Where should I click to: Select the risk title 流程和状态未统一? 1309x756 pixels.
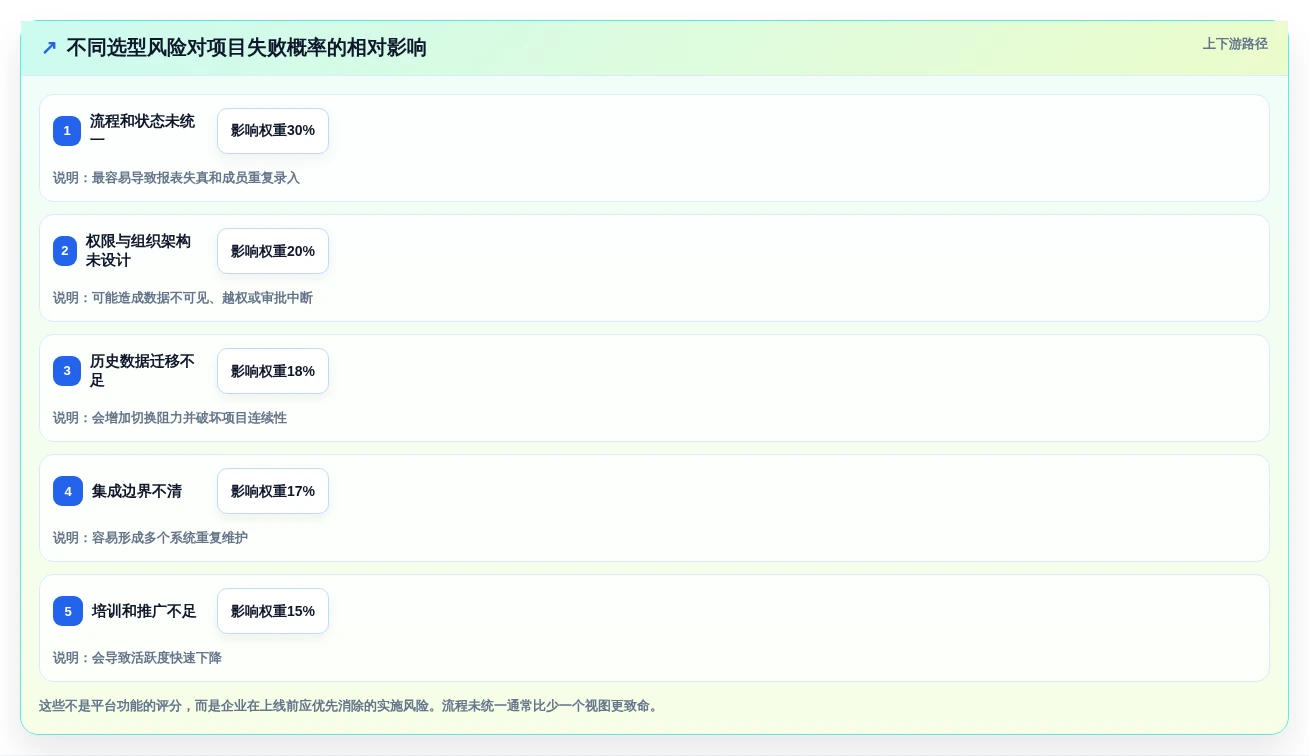tap(143, 131)
